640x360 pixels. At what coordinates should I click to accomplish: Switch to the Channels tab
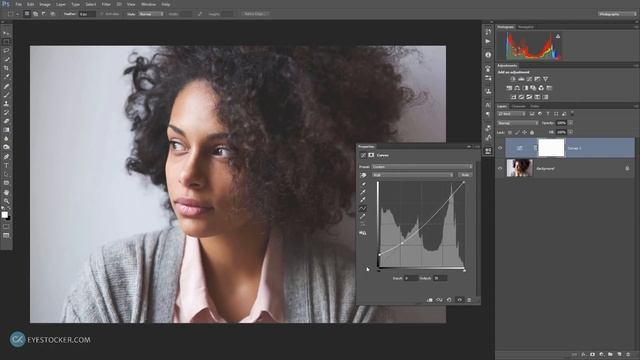[x=519, y=106]
